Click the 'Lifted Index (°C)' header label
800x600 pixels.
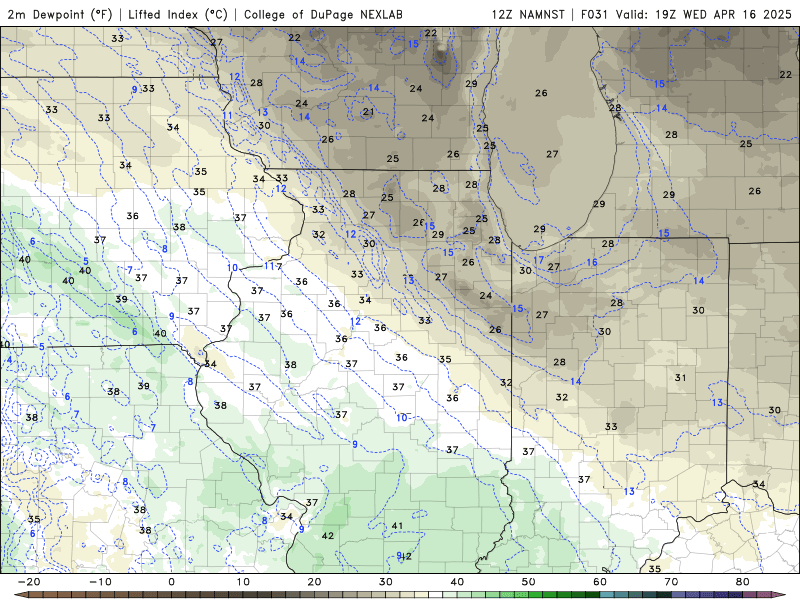(178, 14)
